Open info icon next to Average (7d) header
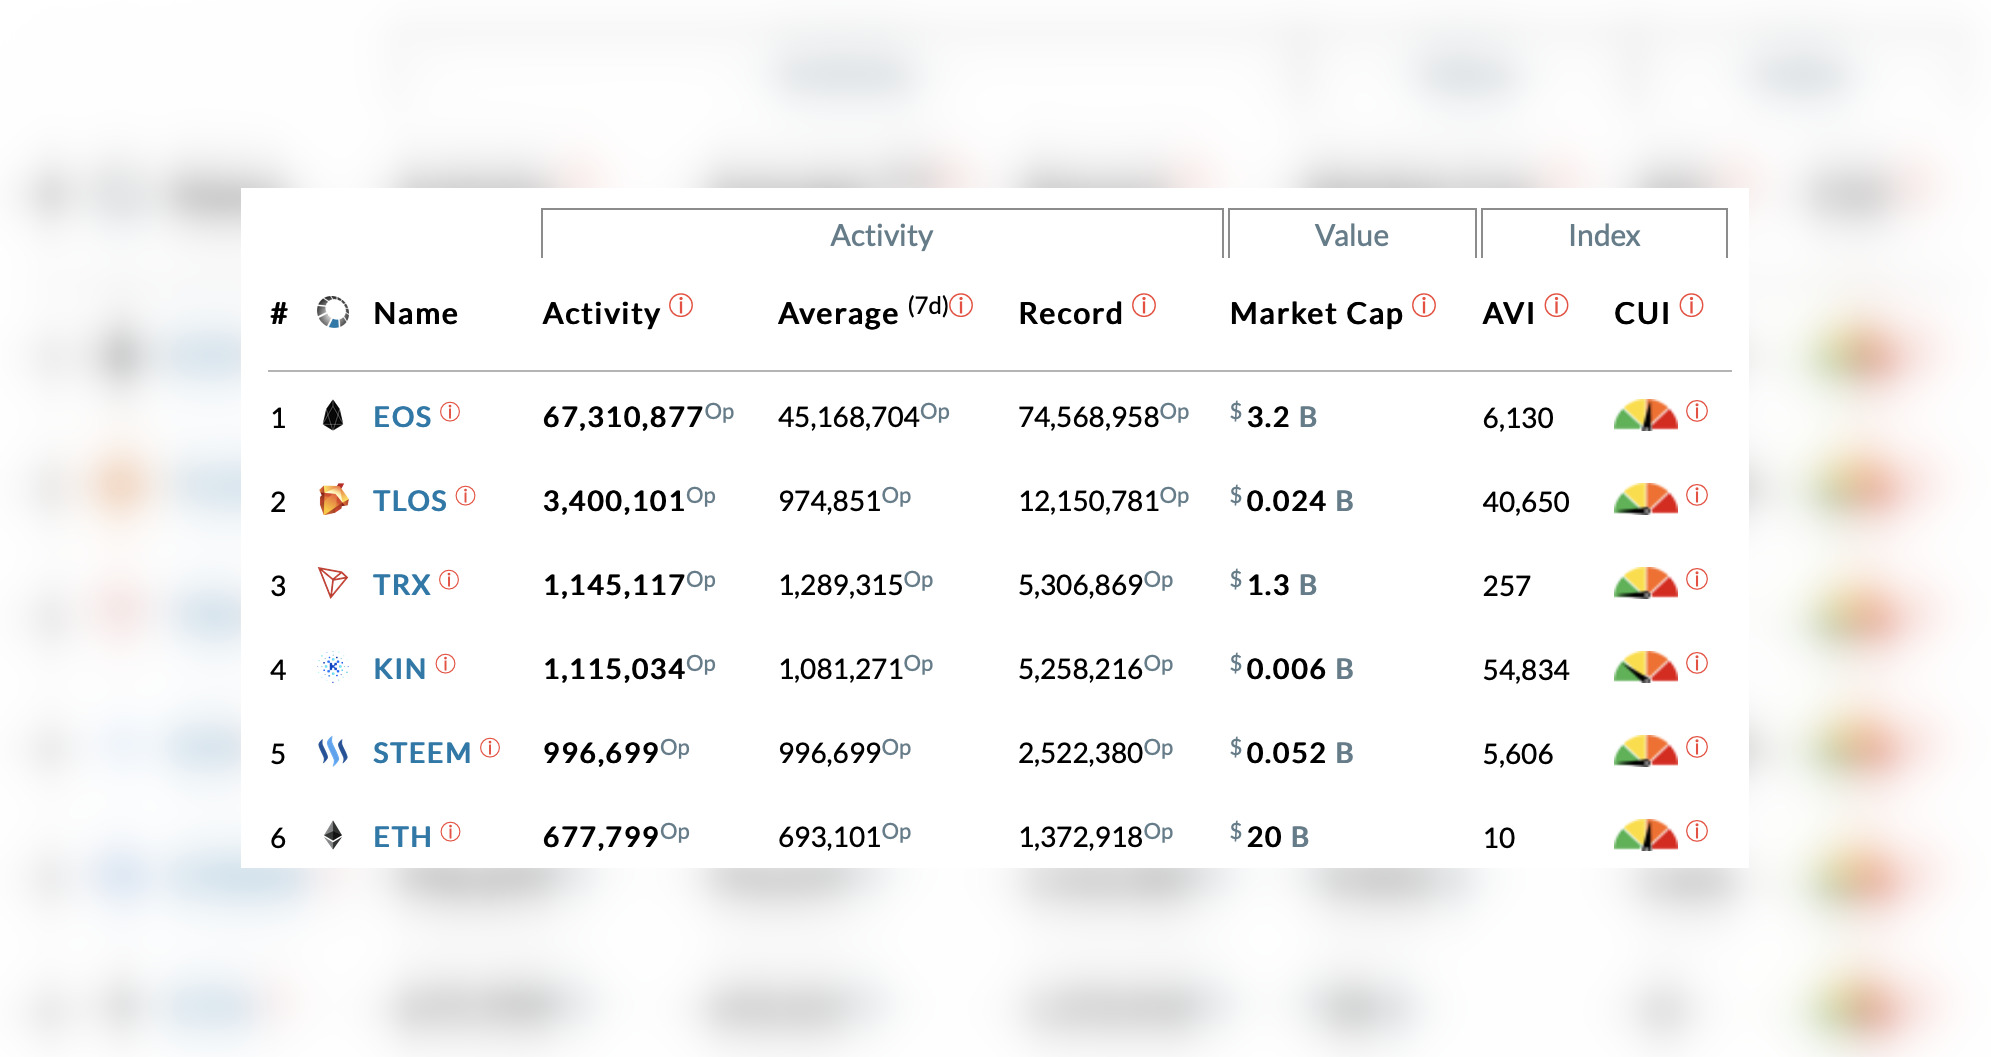This screenshot has height=1057, width=1991. click(x=961, y=305)
